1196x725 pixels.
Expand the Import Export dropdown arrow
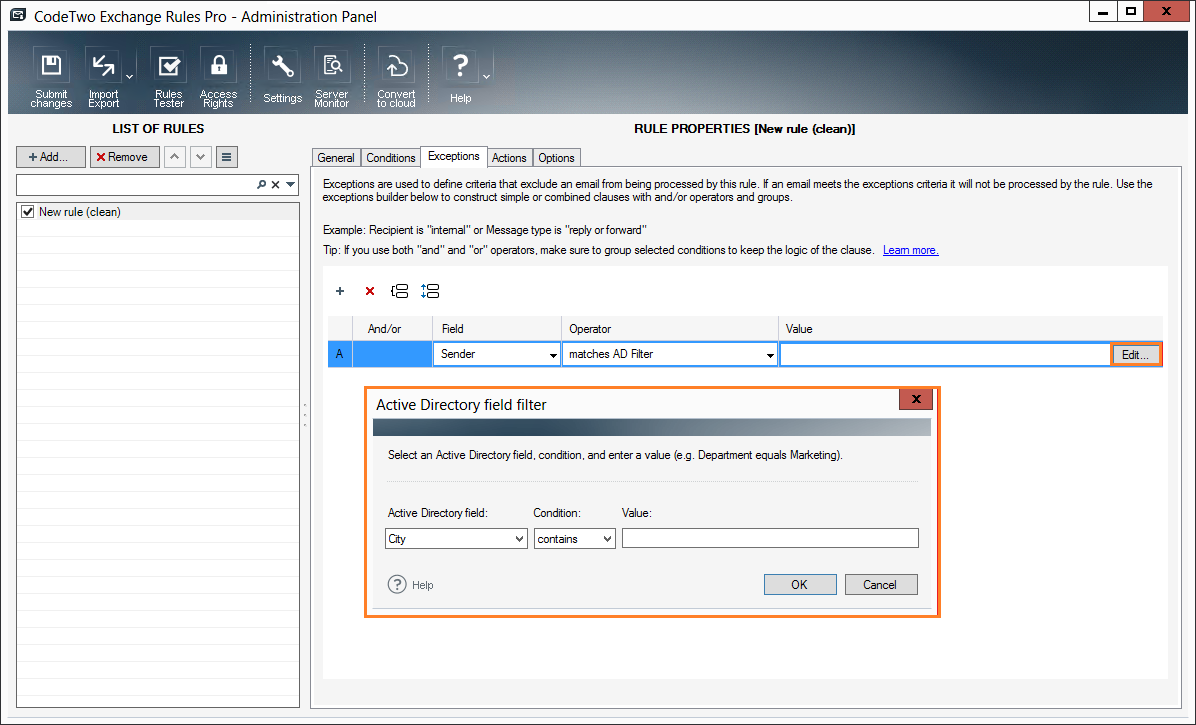pyautogui.click(x=130, y=77)
